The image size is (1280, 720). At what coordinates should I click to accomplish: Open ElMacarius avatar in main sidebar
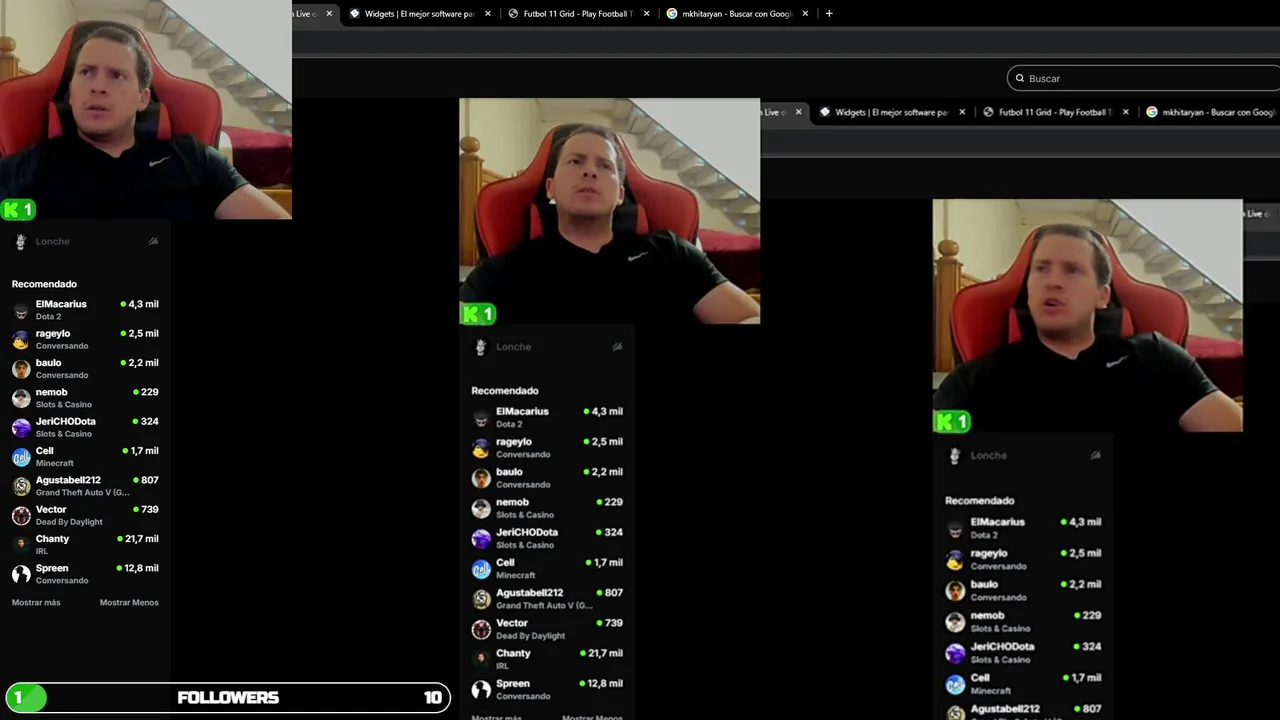[x=21, y=310]
